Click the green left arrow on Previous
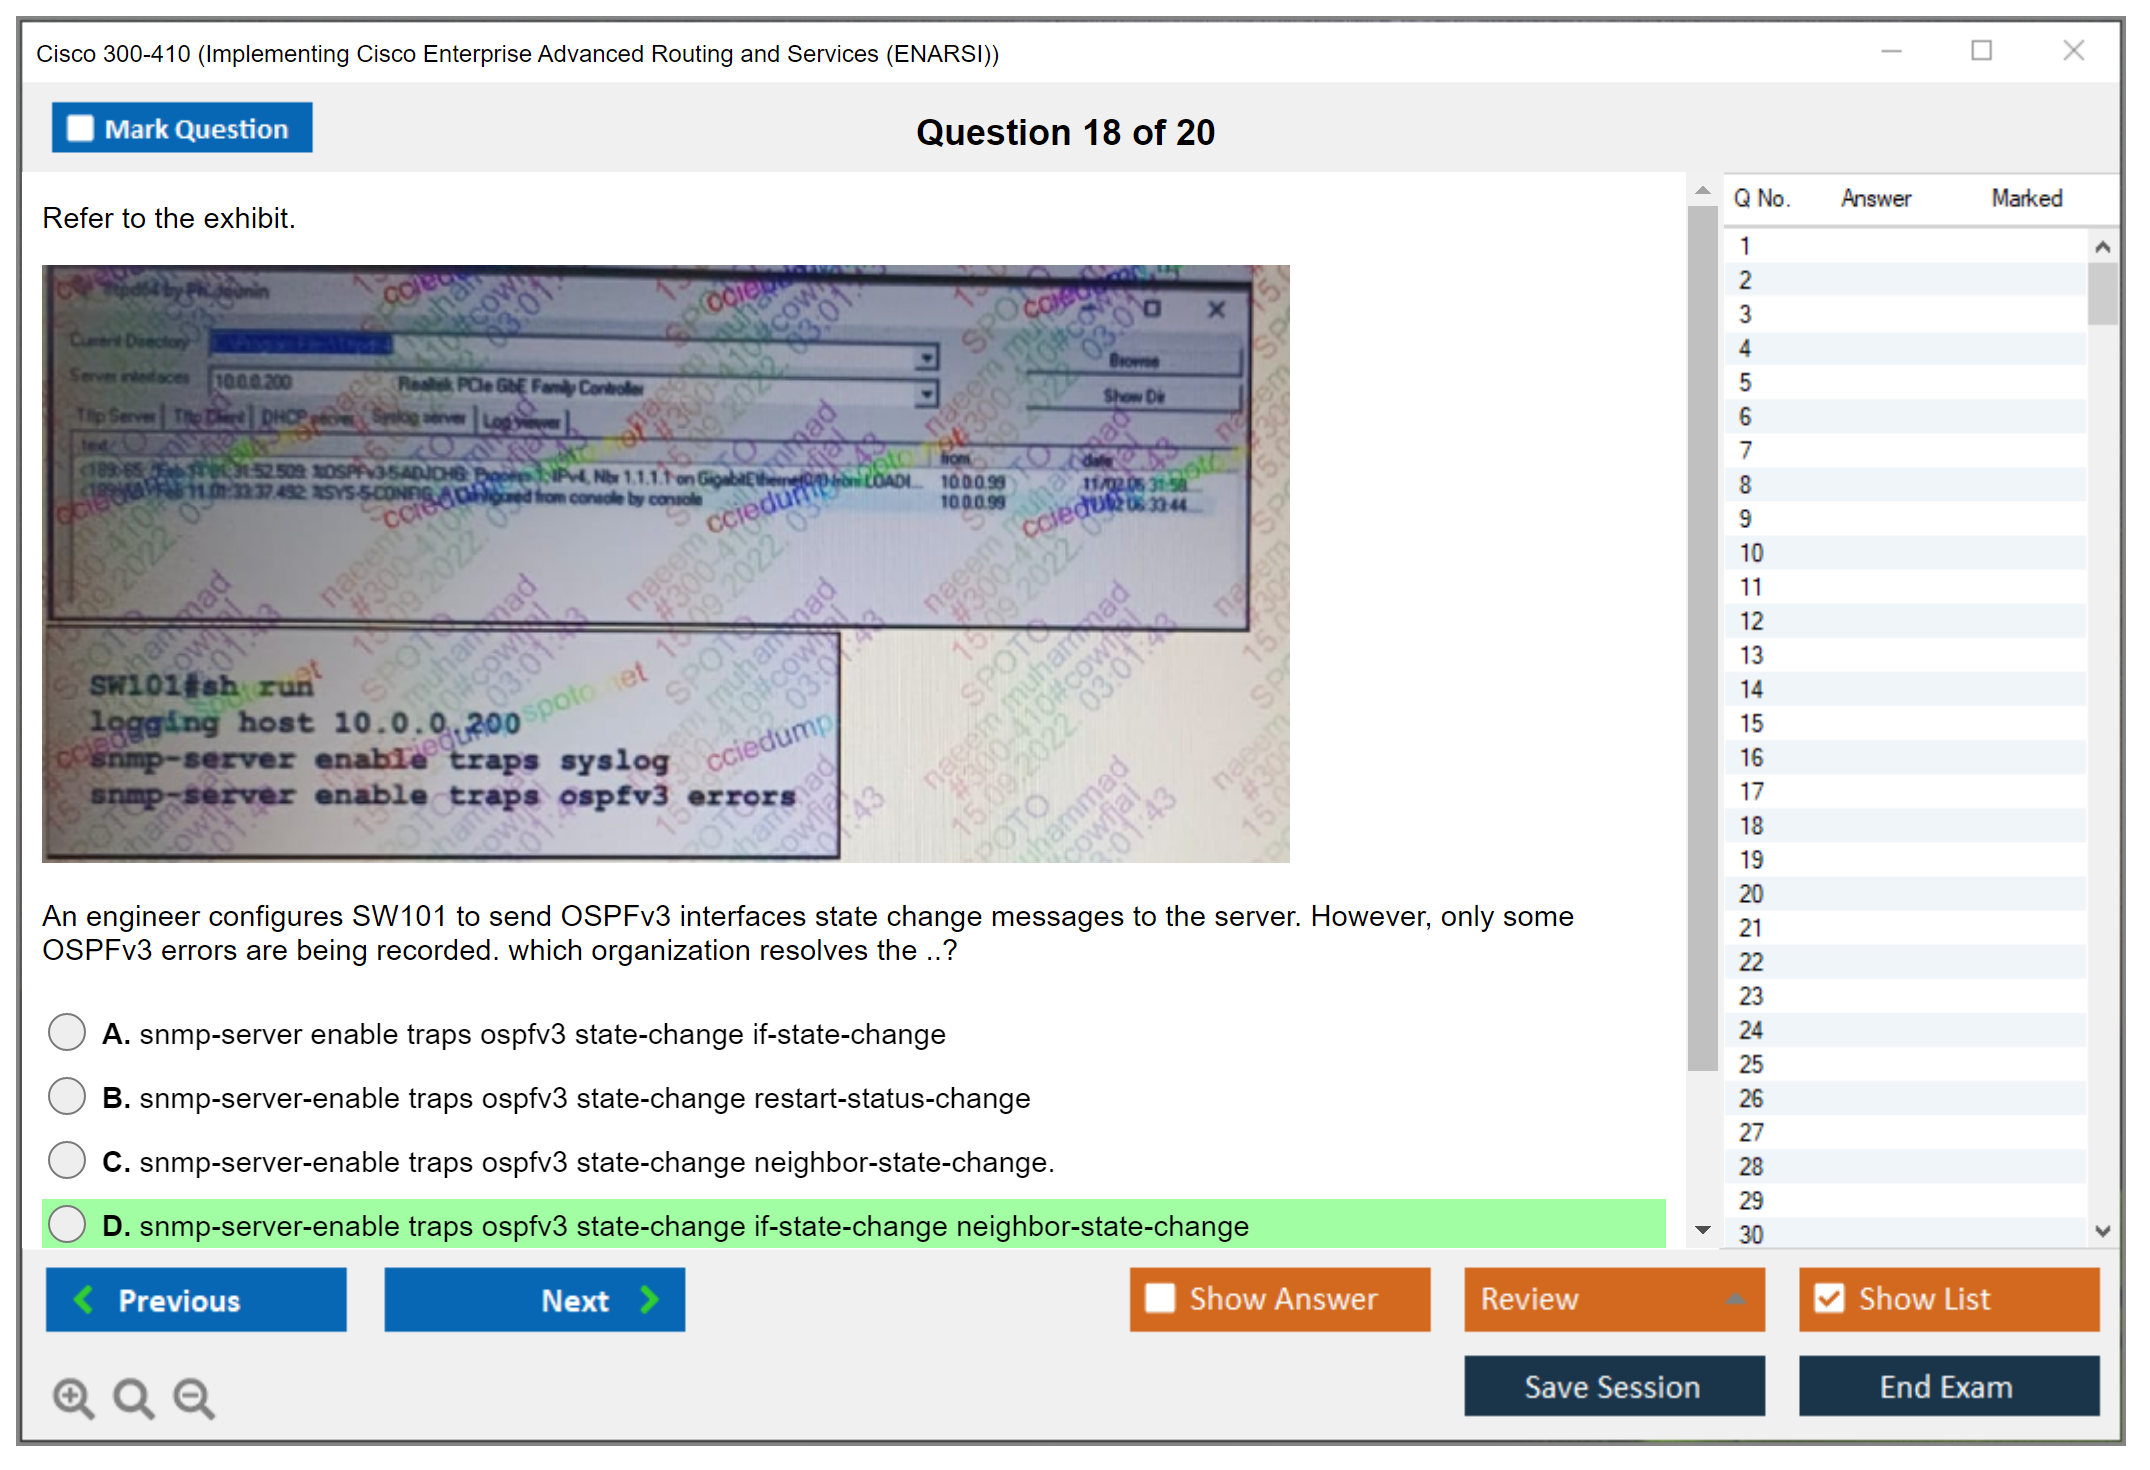Viewport: 2150px width, 1470px height. point(85,1299)
